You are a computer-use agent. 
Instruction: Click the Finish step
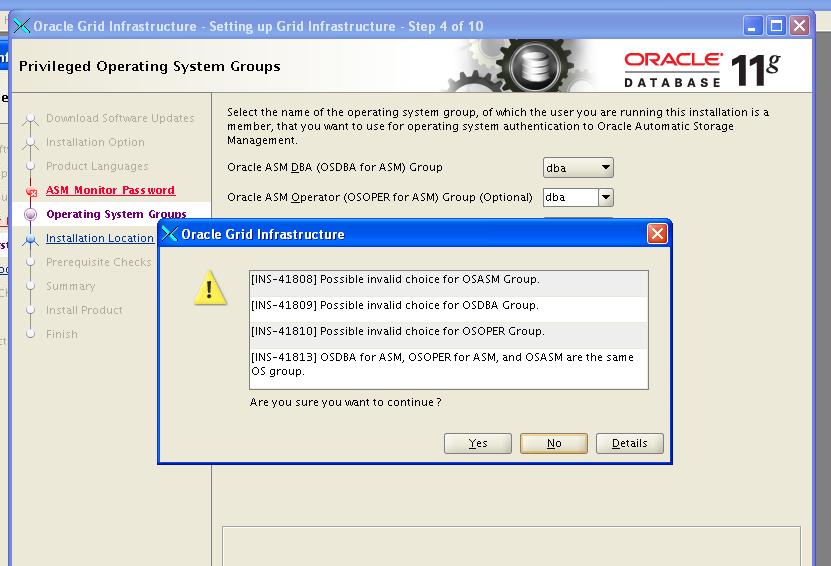(62, 334)
